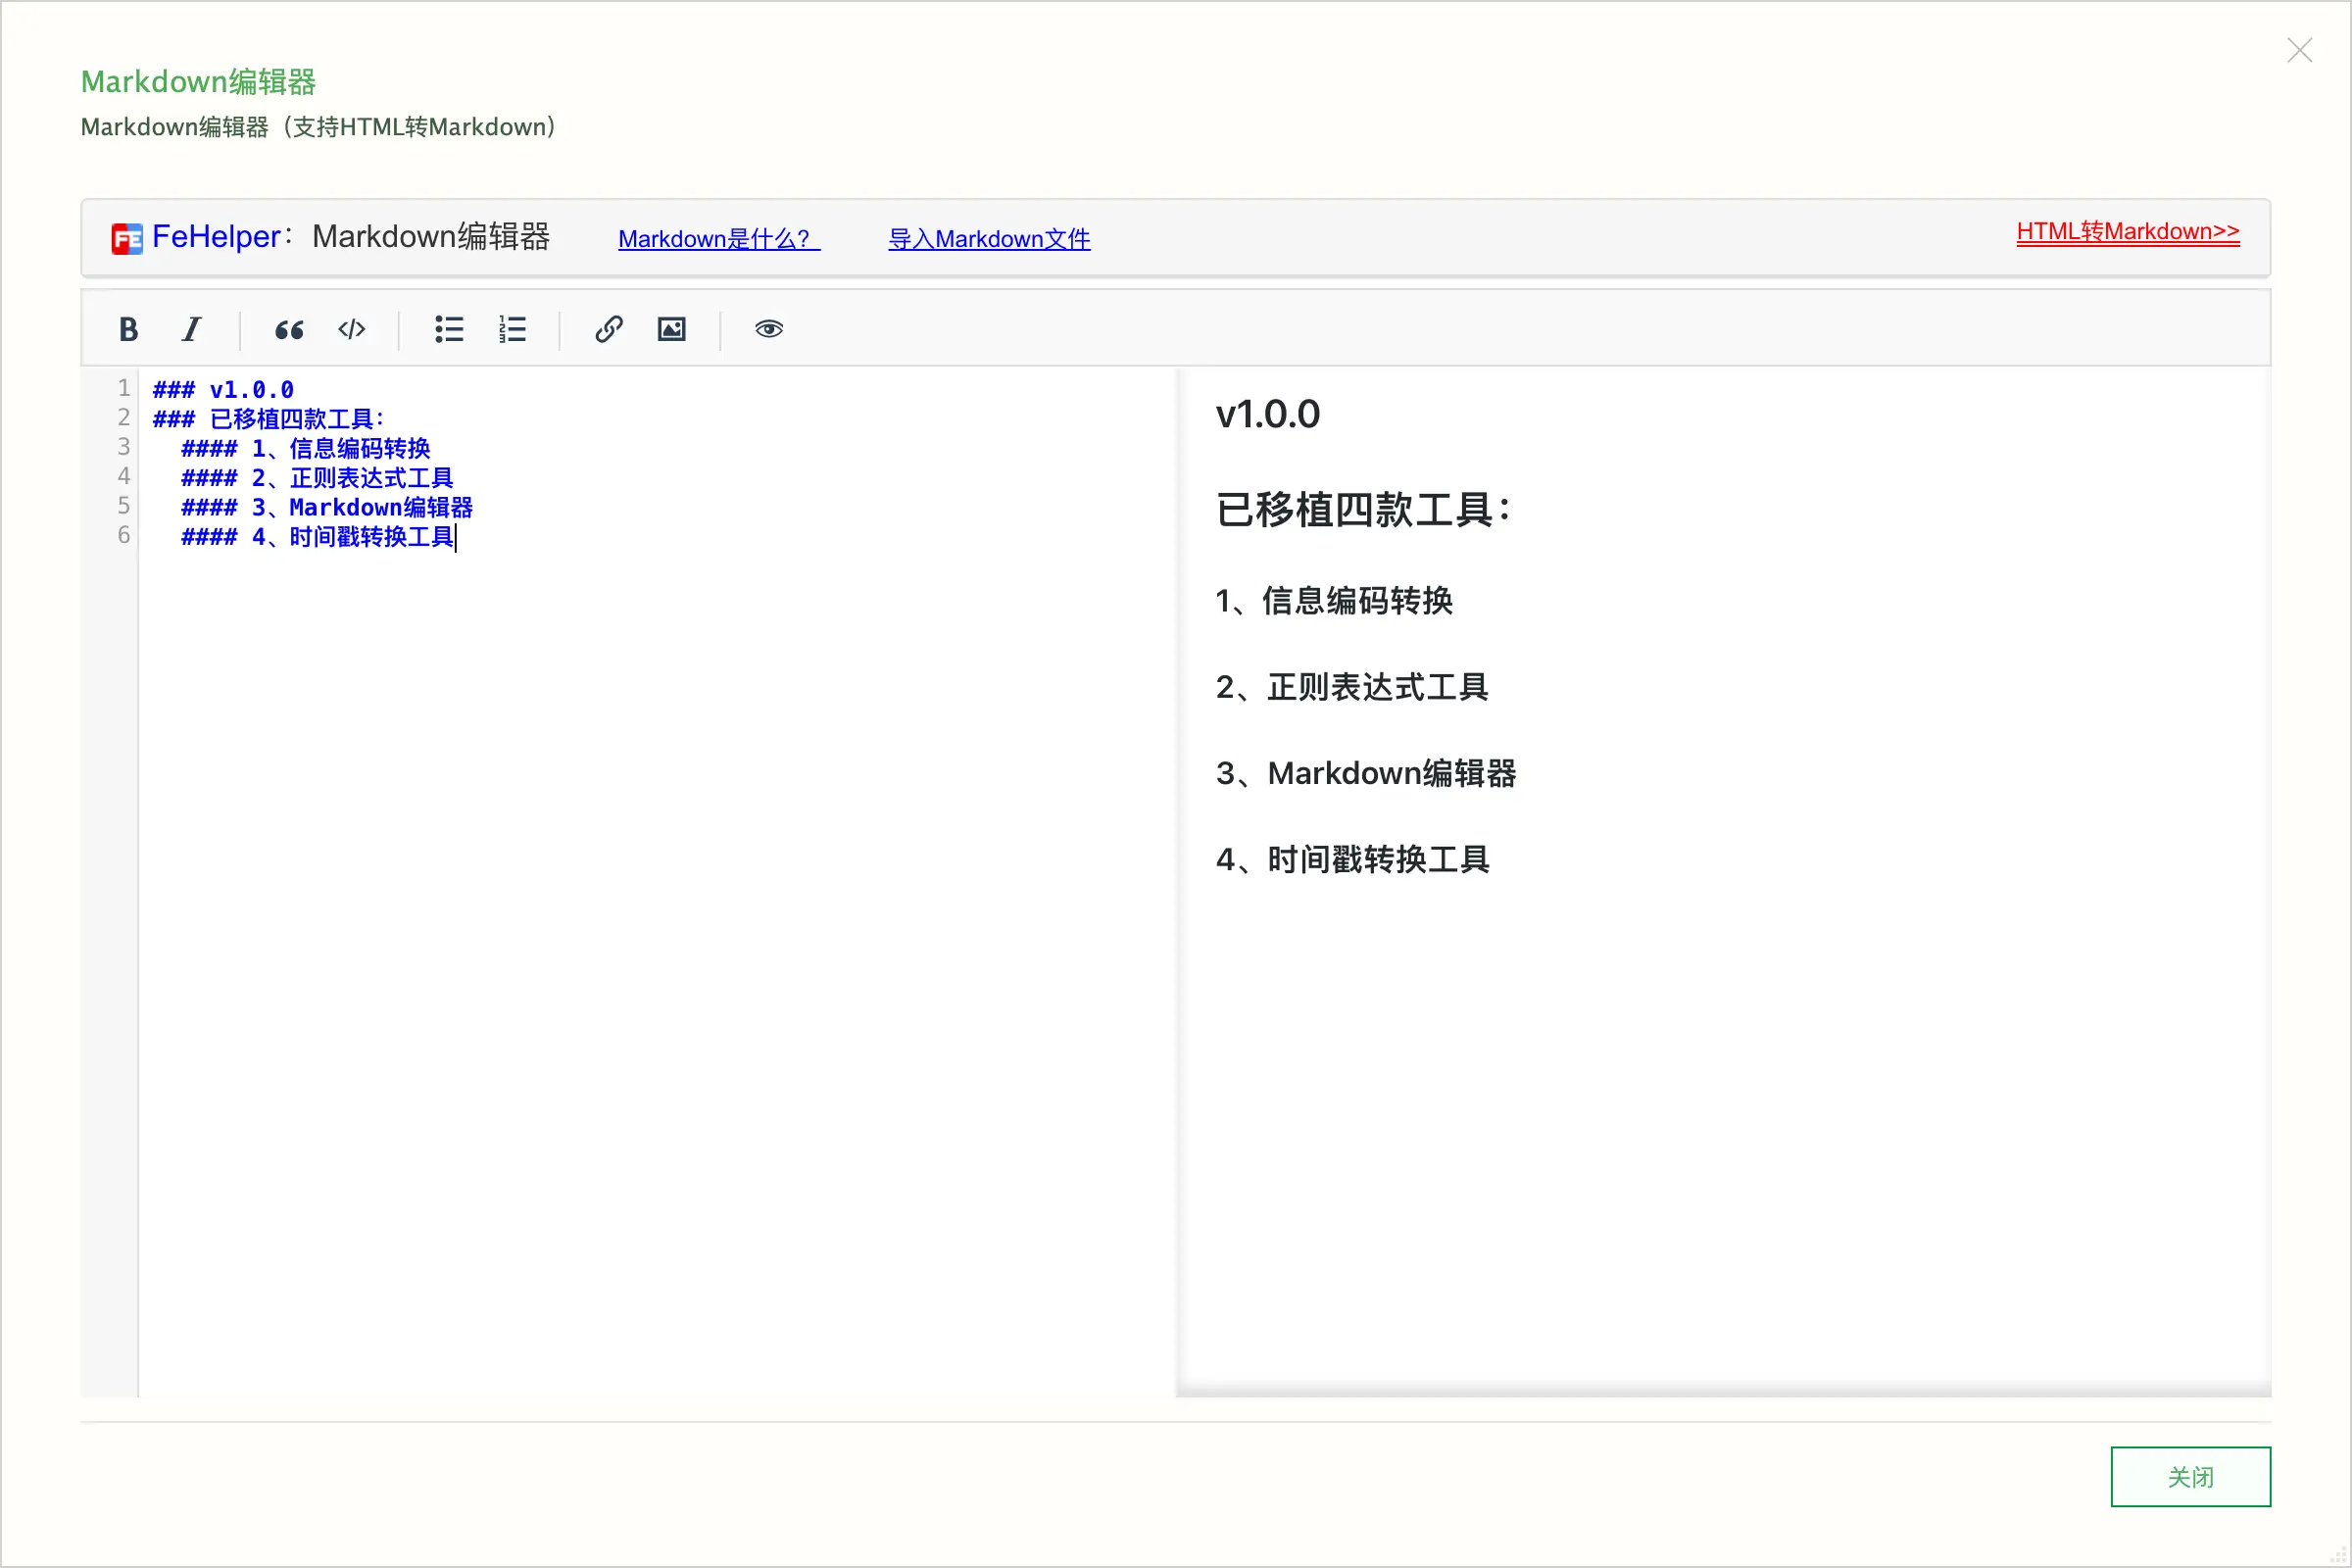Insert an image using the picture icon
This screenshot has width=2352, height=1568.
click(672, 329)
